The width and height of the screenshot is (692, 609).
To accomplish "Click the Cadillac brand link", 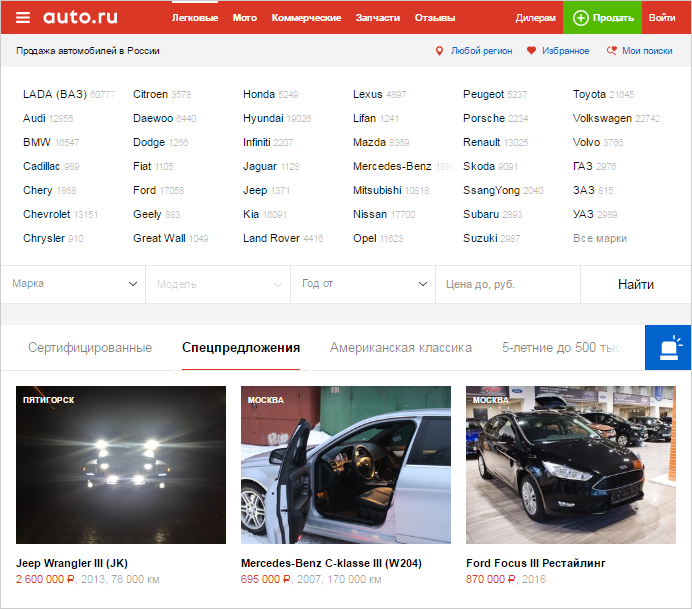I will (x=41, y=166).
